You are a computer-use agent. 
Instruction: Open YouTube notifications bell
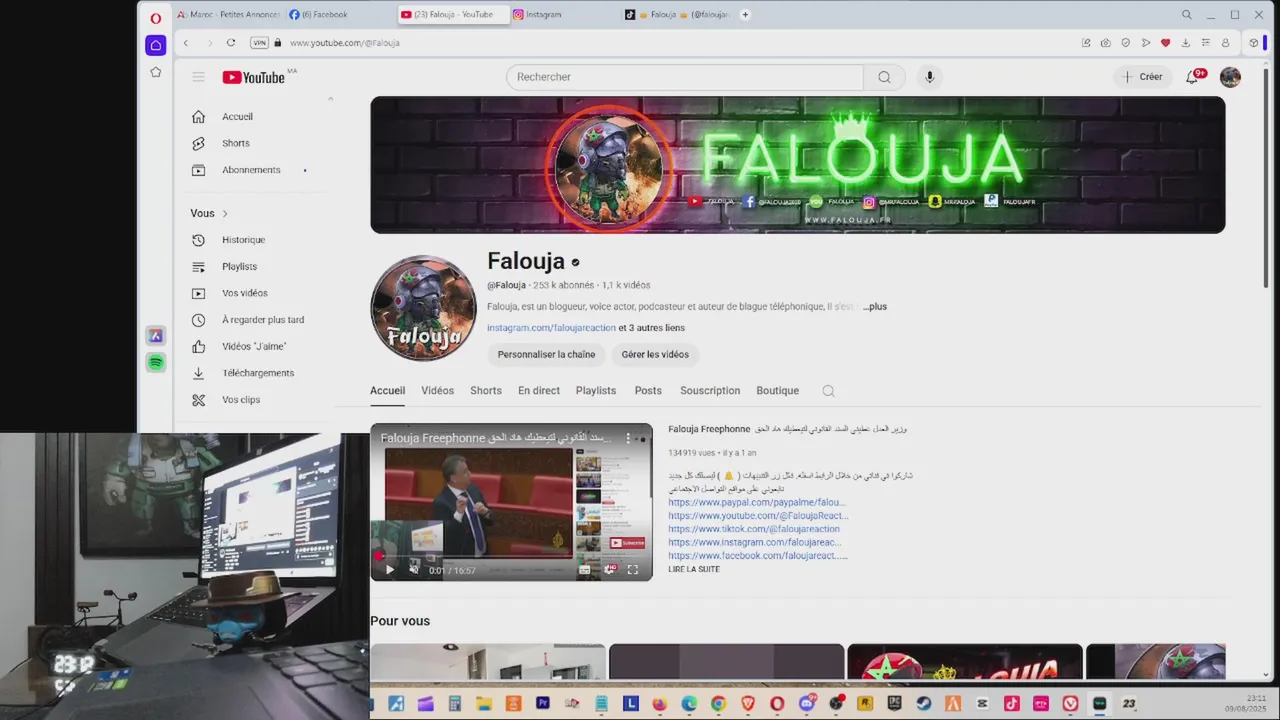(1192, 77)
